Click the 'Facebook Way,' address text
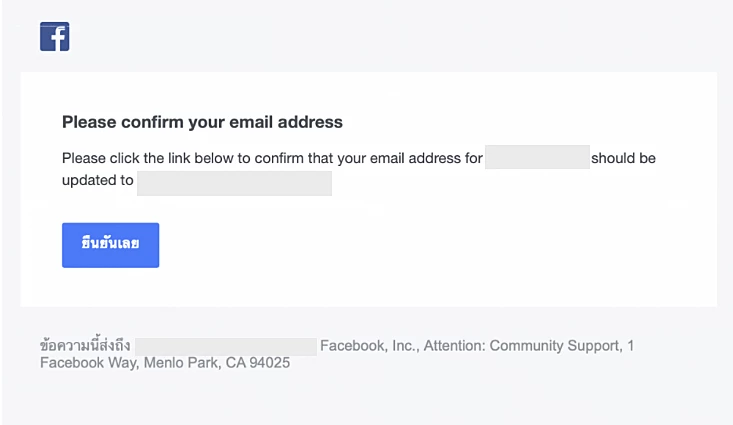733x425 pixels. click(89, 363)
